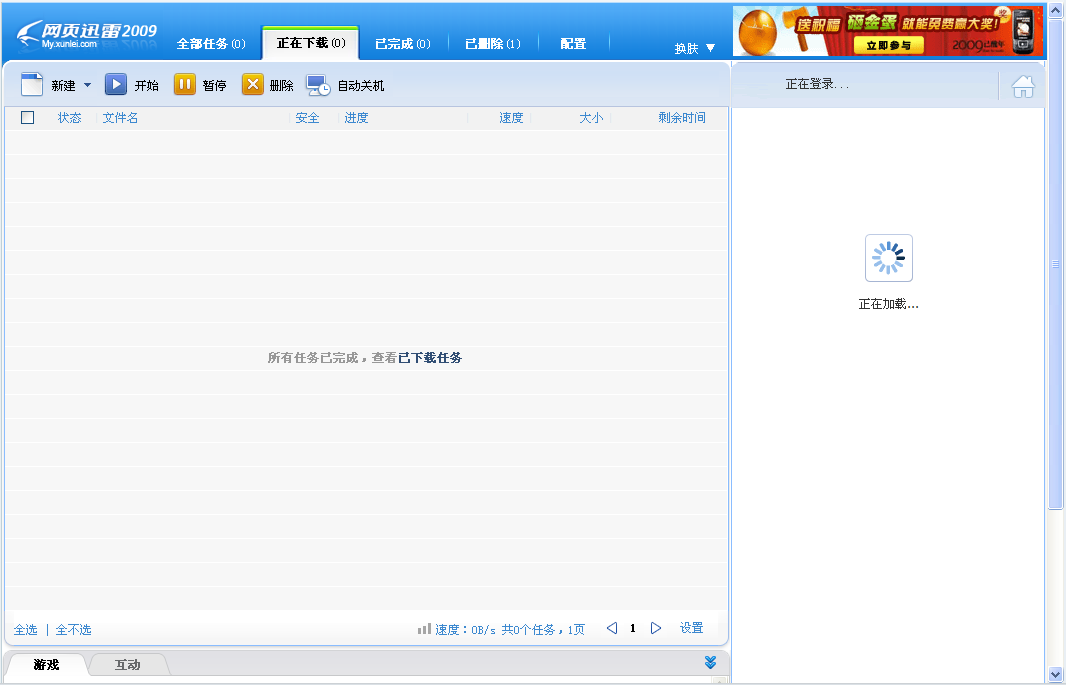Open the New Task dropdown arrow
Screen dimensions: 1066x685
coord(88,85)
